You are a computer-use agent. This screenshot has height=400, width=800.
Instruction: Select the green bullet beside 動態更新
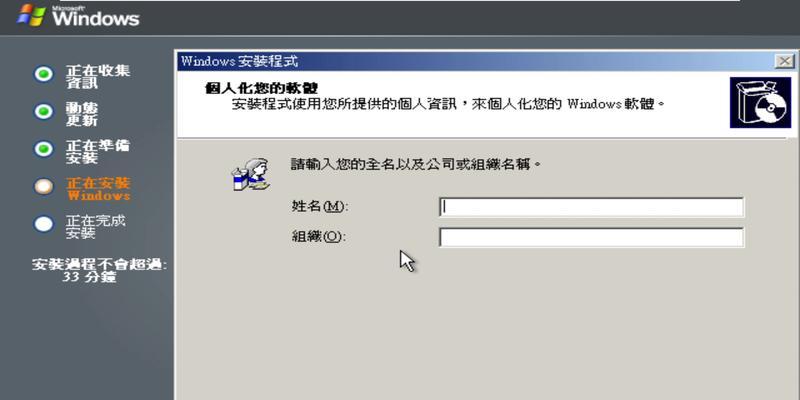[44, 112]
